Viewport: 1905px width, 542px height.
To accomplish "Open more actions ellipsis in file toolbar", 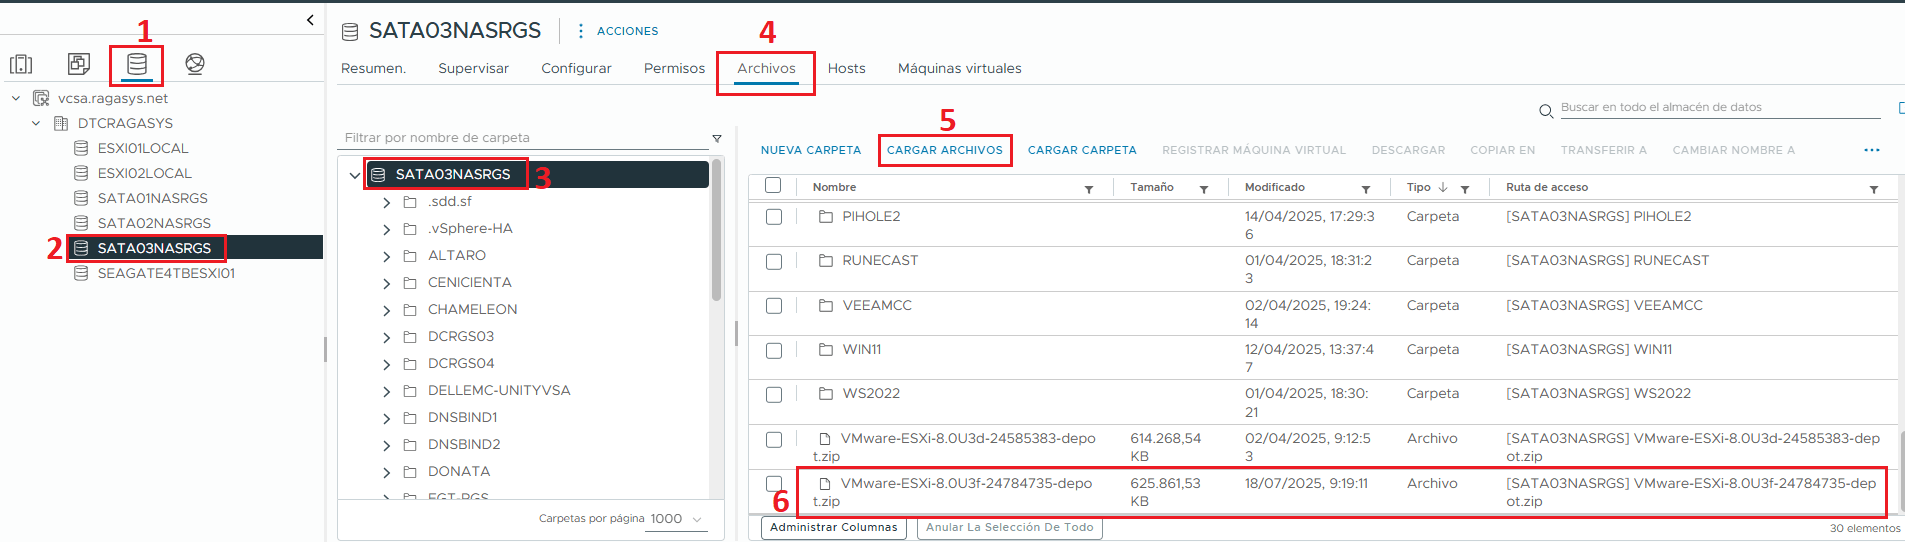I will coord(1872,150).
